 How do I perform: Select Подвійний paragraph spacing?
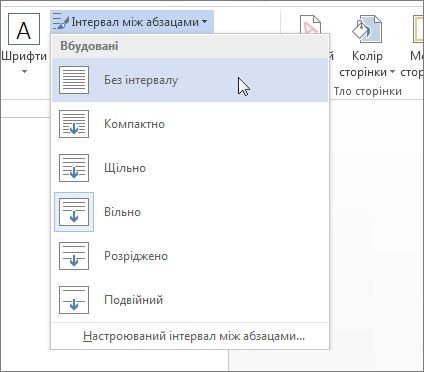190,300
